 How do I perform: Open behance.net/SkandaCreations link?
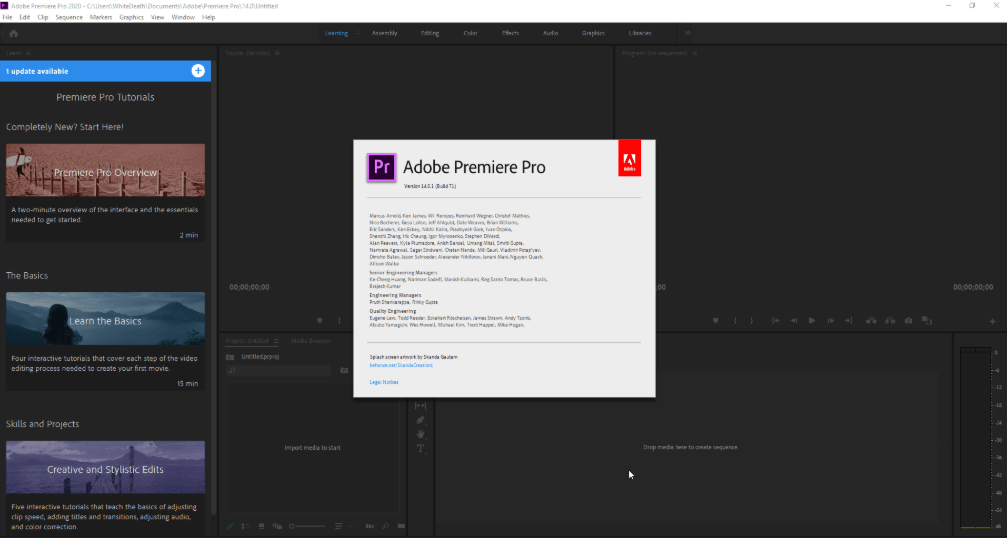[x=401, y=365]
